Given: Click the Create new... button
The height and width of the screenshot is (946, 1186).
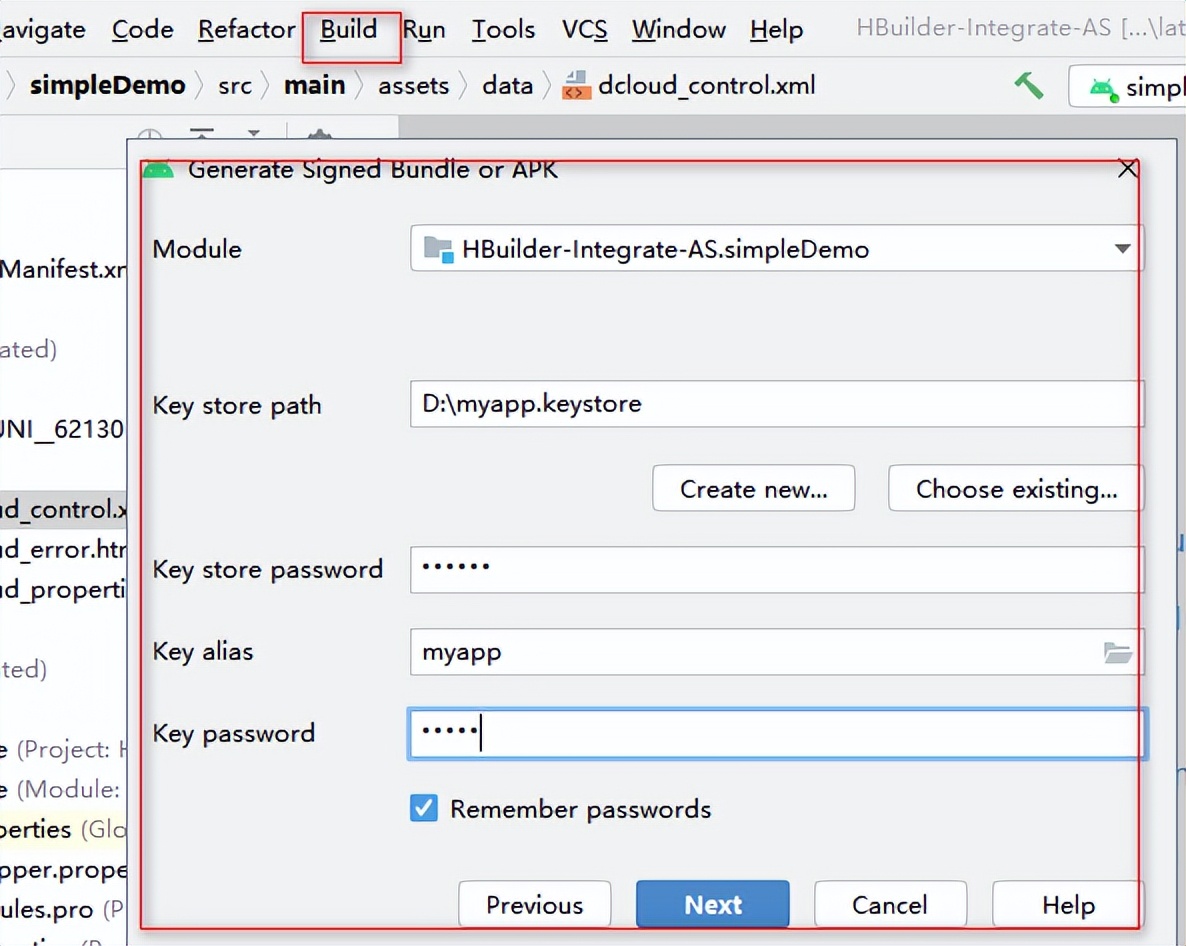Looking at the screenshot, I should tap(753, 489).
